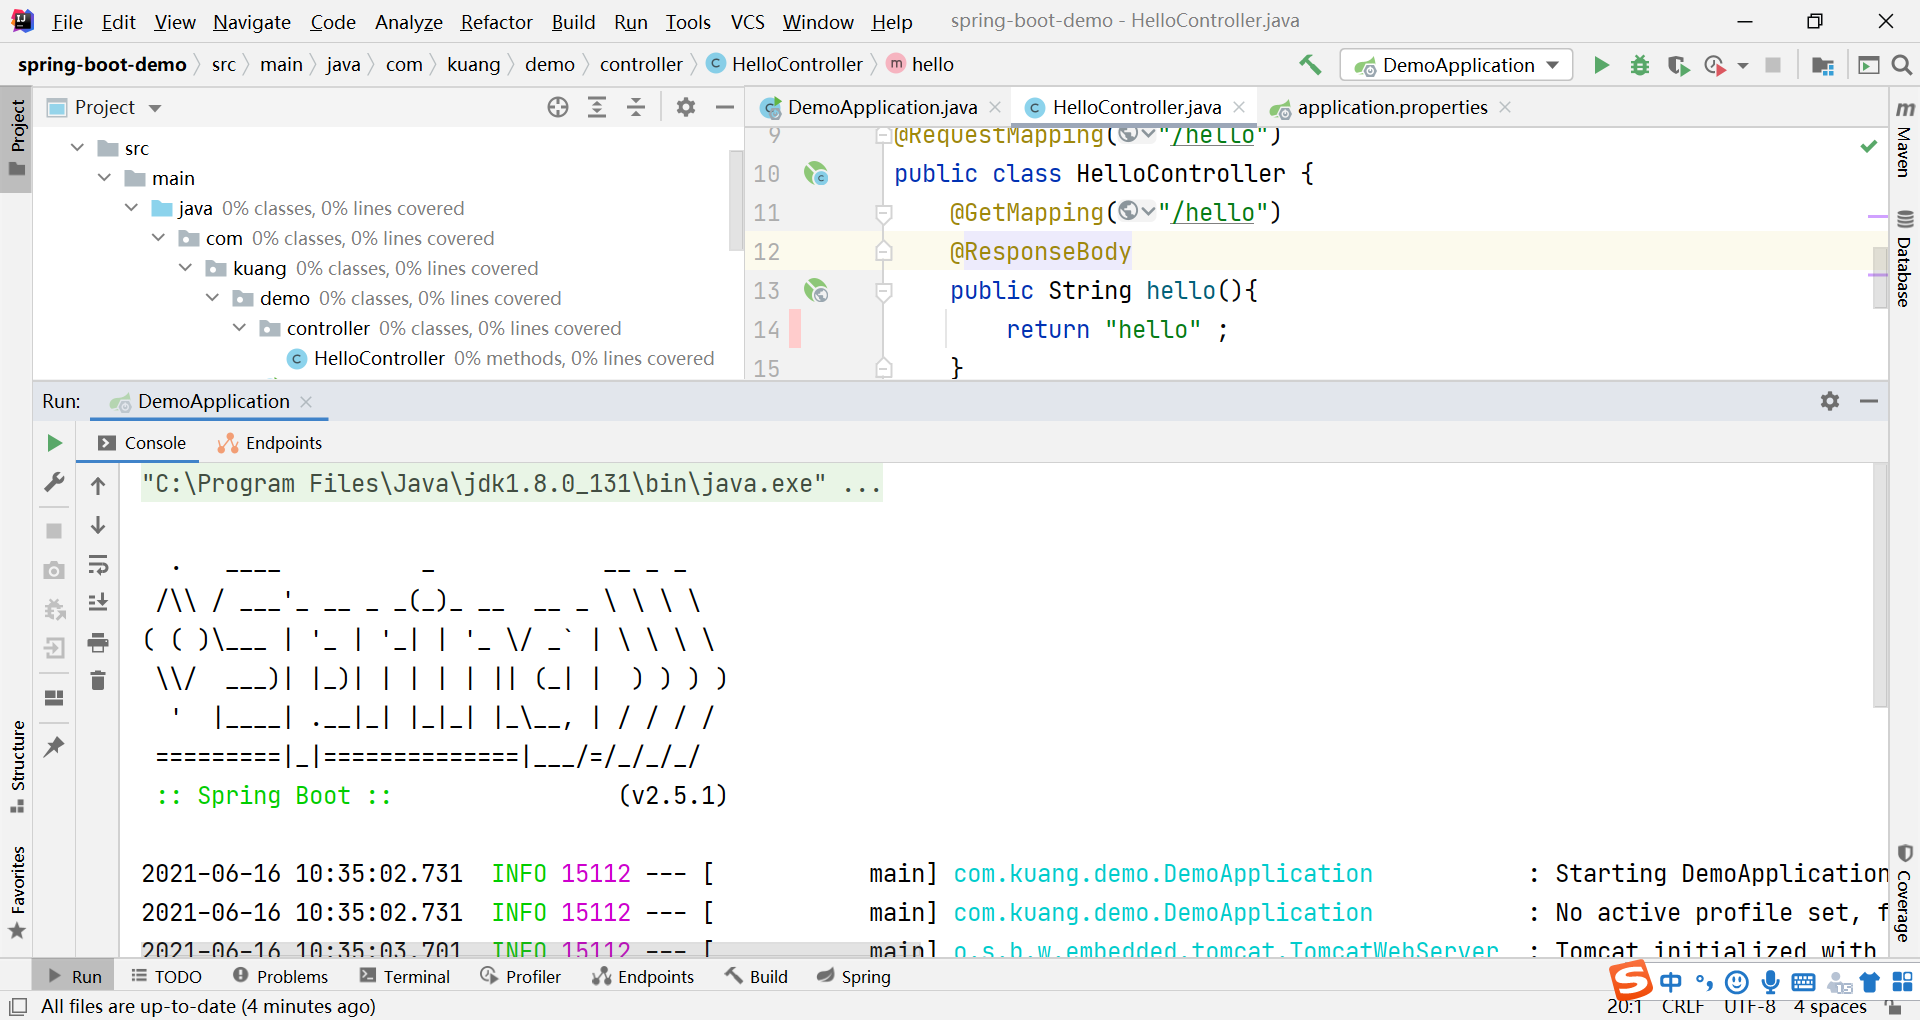
Task: Run DemoApplication with the green play button
Action: point(1601,65)
